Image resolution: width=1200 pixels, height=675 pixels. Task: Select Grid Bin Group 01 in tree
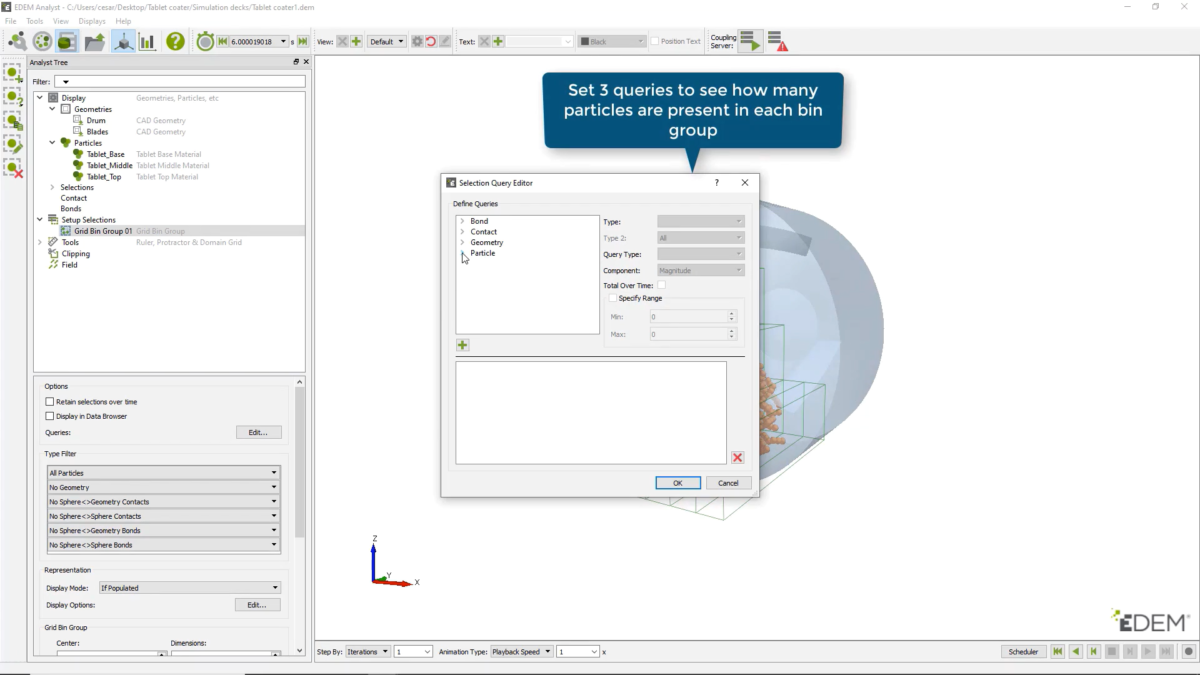[103, 231]
